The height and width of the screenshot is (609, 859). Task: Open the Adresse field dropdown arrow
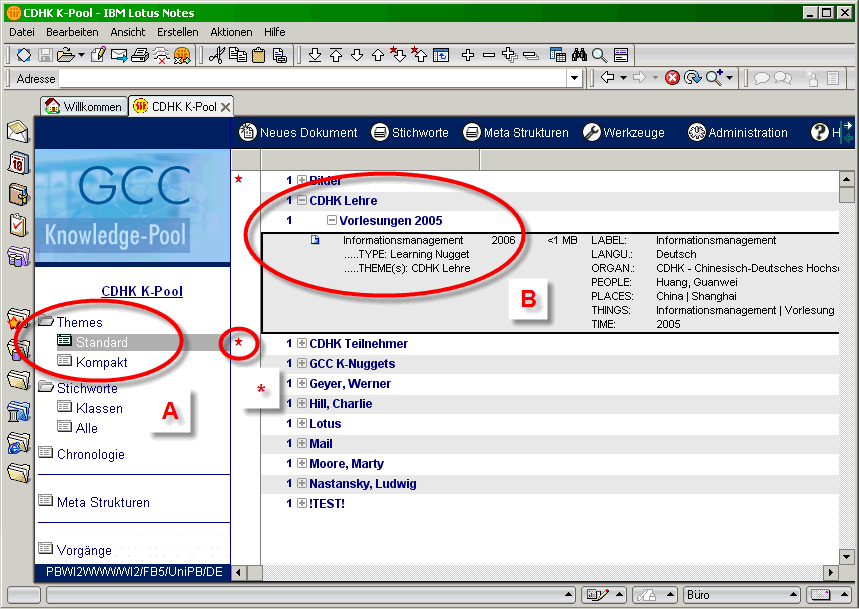coord(574,78)
